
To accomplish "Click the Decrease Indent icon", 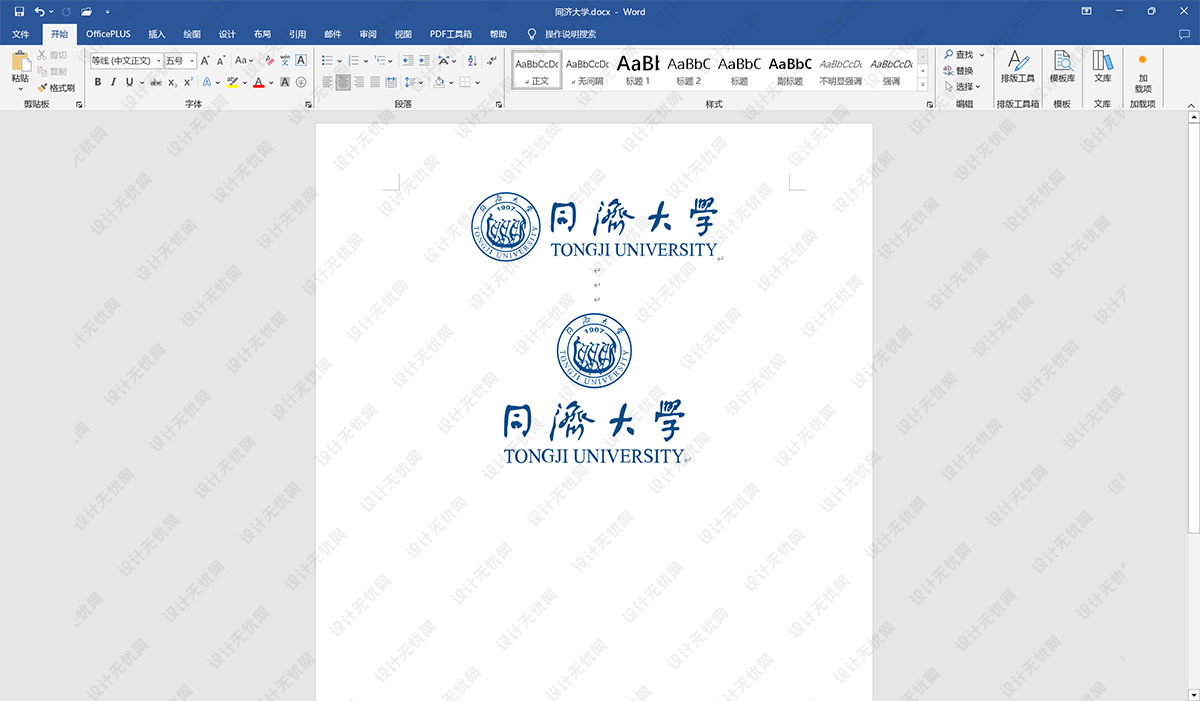I will point(408,61).
